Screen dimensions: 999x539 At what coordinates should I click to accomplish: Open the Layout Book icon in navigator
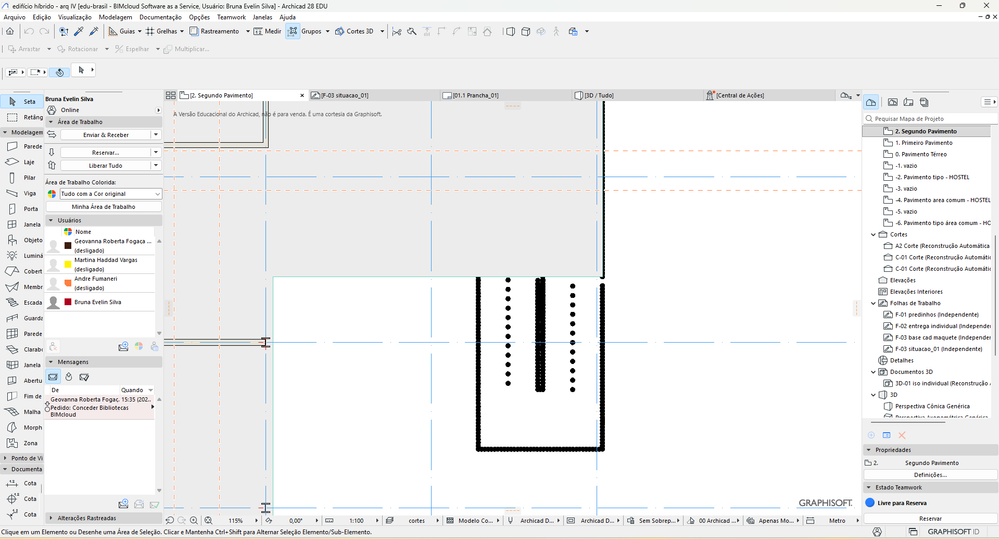click(x=909, y=102)
